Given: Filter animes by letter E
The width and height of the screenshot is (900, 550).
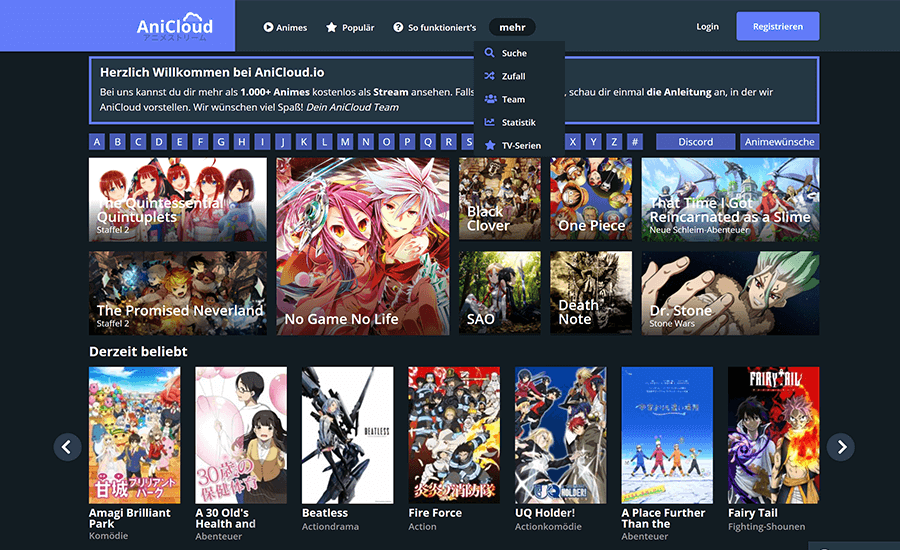Looking at the screenshot, I should click(x=180, y=142).
